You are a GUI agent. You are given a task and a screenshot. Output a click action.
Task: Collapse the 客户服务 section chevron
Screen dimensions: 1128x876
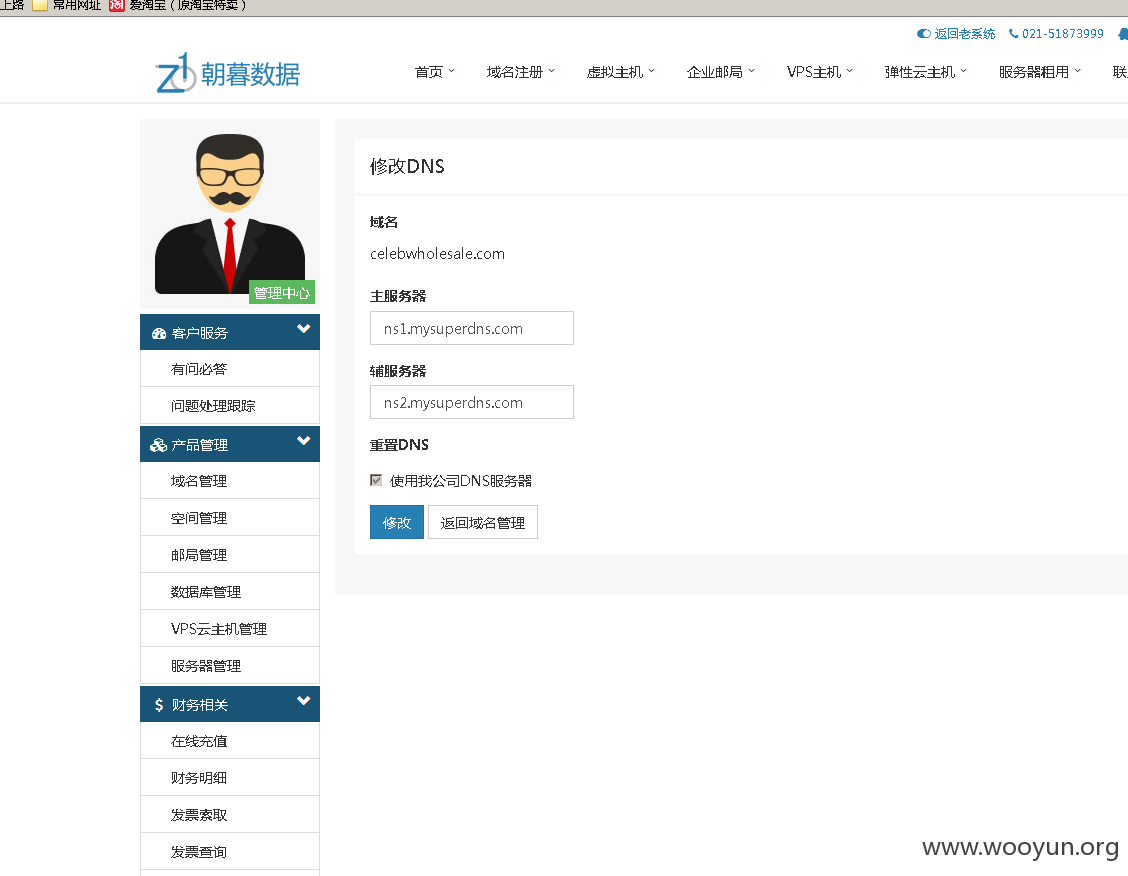[x=304, y=329]
